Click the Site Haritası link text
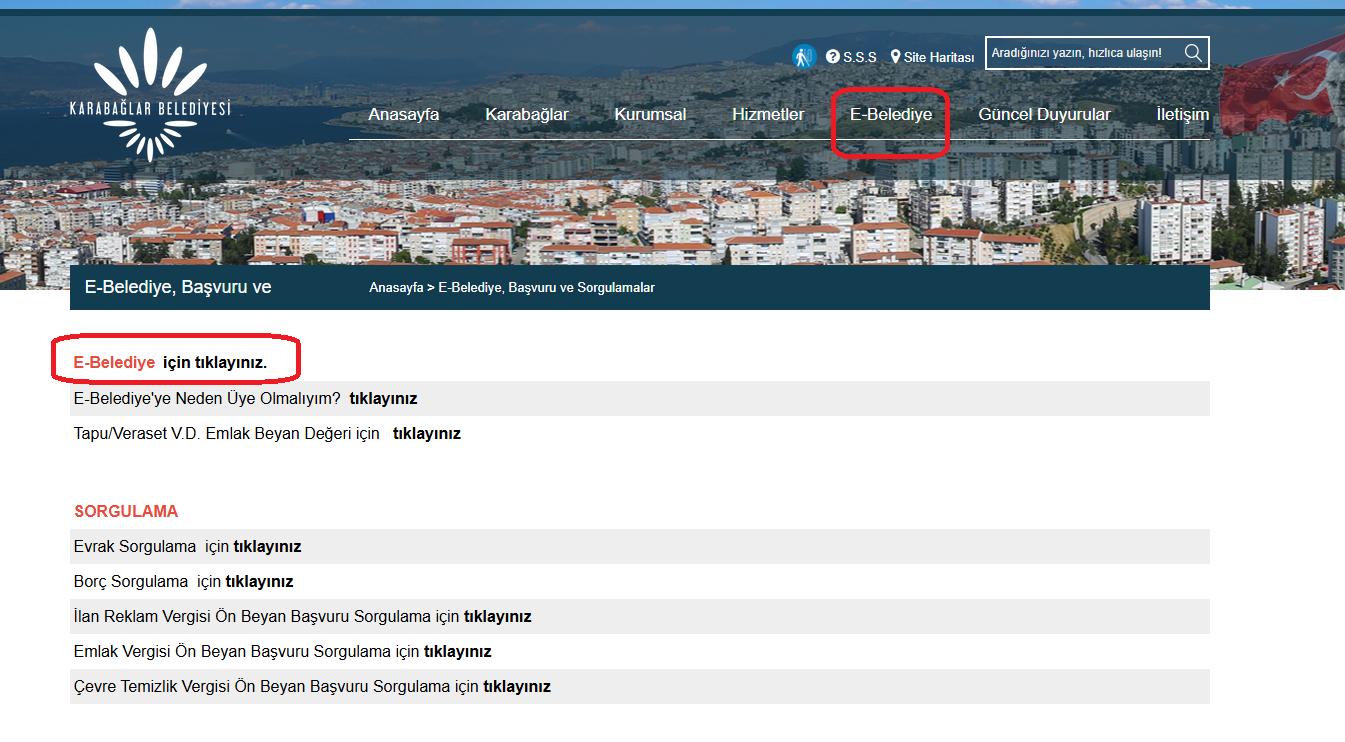1345x742 pixels. pos(939,58)
